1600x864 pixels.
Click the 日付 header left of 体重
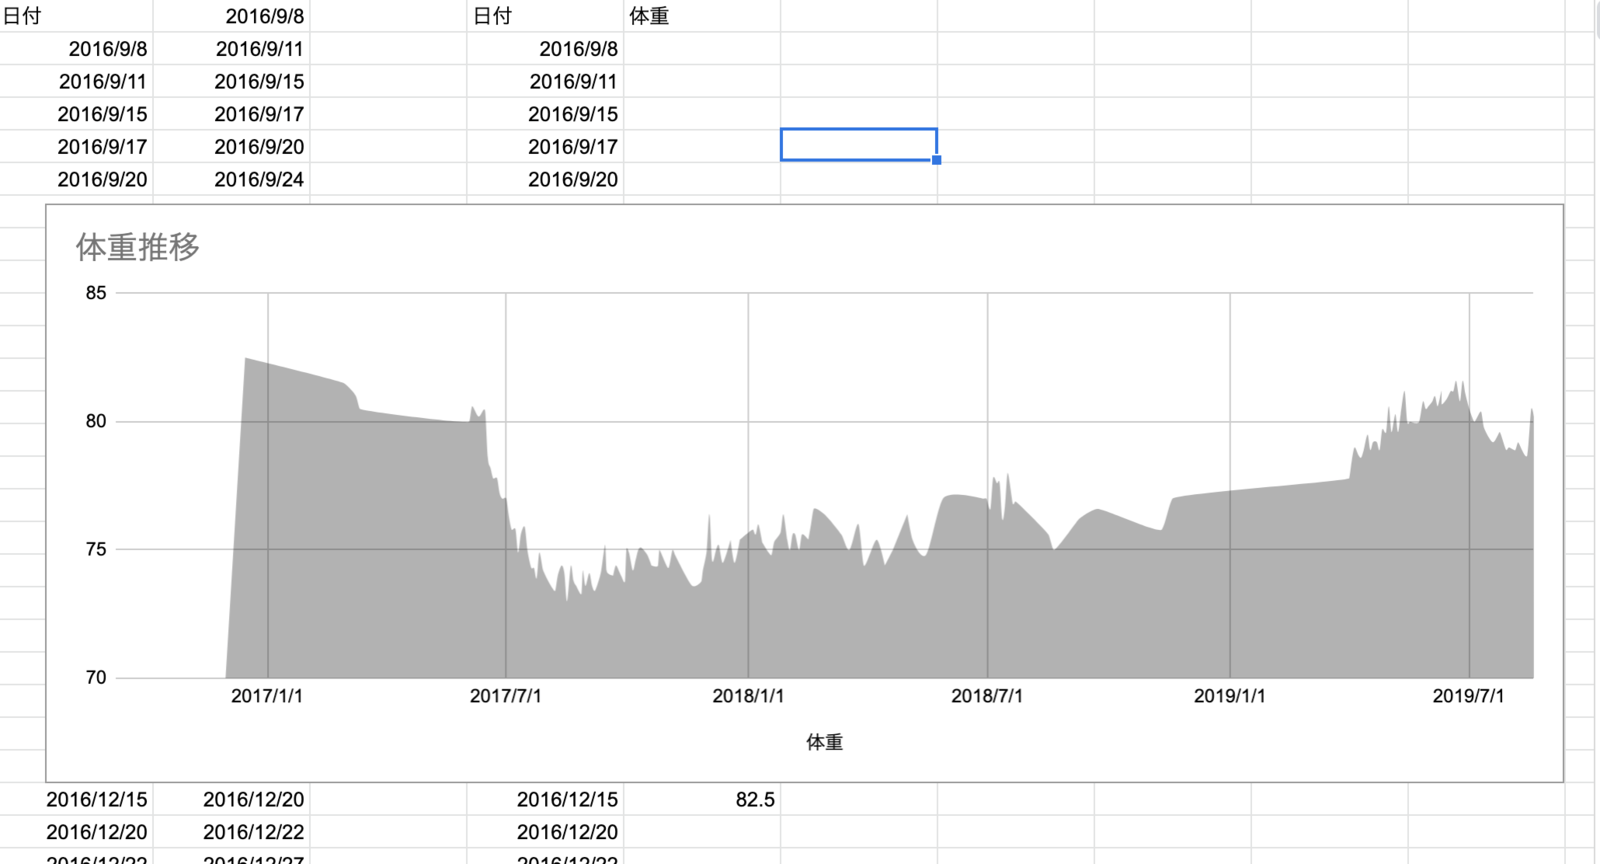pyautogui.click(x=545, y=16)
